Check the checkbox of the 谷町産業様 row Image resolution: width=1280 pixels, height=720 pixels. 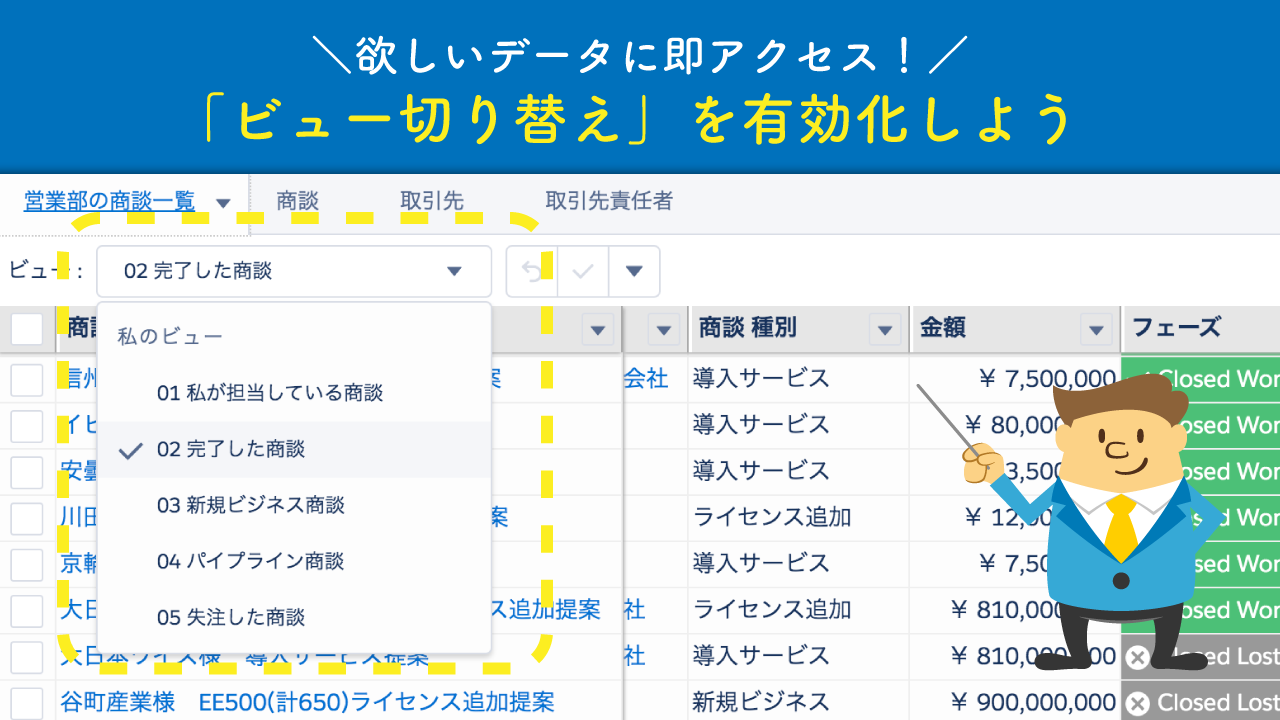click(27, 703)
